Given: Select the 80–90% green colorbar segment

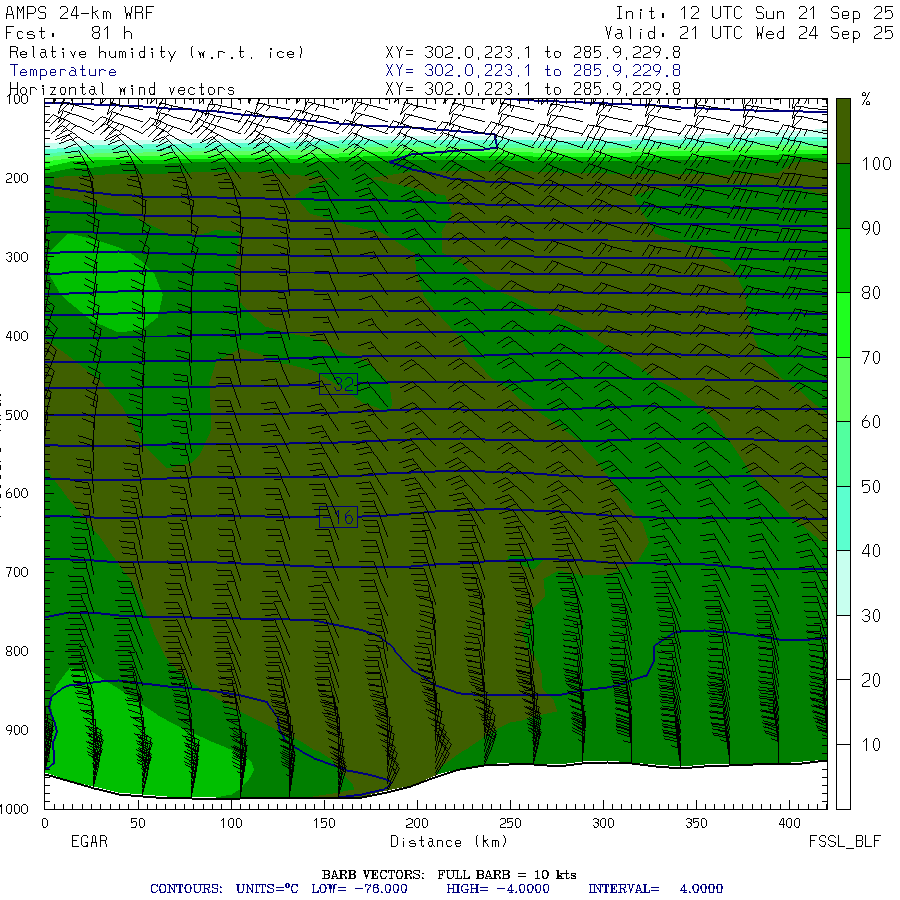Looking at the screenshot, I should tap(843, 261).
